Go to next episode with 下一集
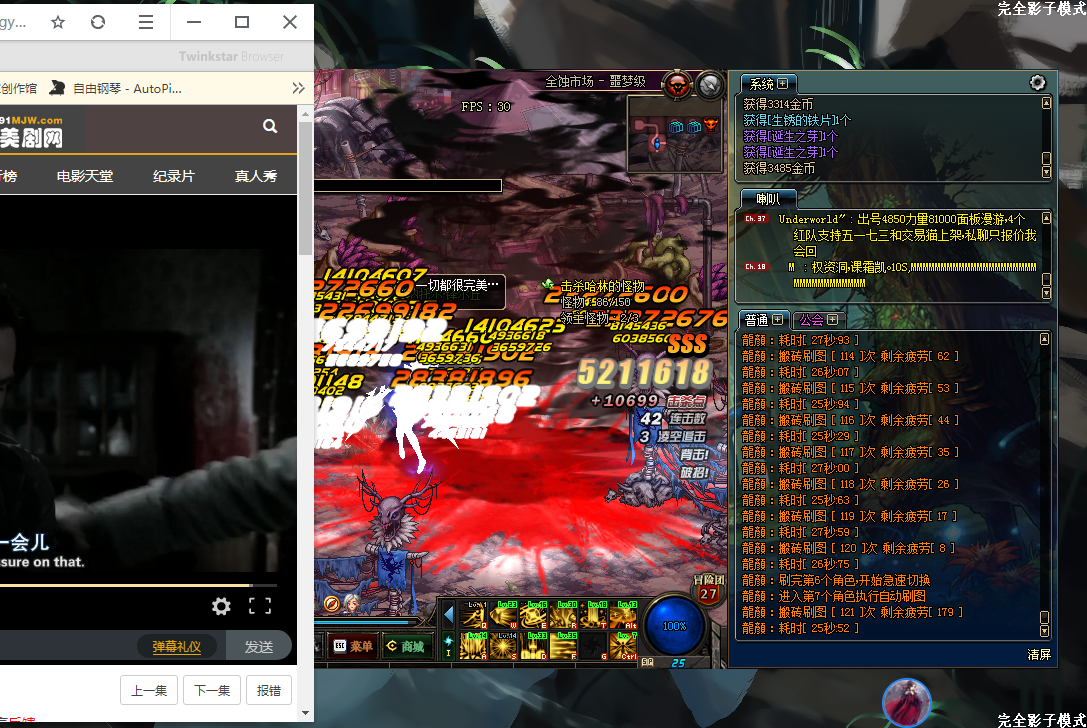Screen dimensions: 1087x728 (212, 691)
